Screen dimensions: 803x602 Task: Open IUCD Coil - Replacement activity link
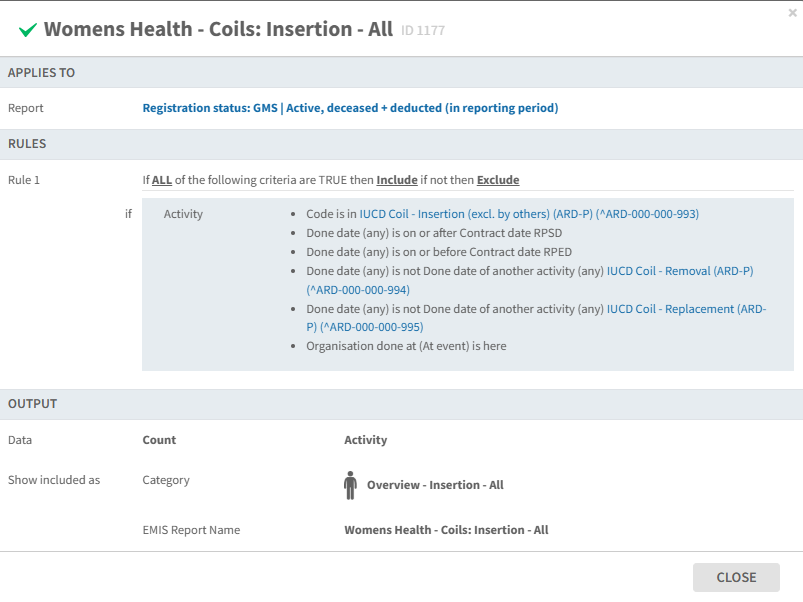point(686,309)
